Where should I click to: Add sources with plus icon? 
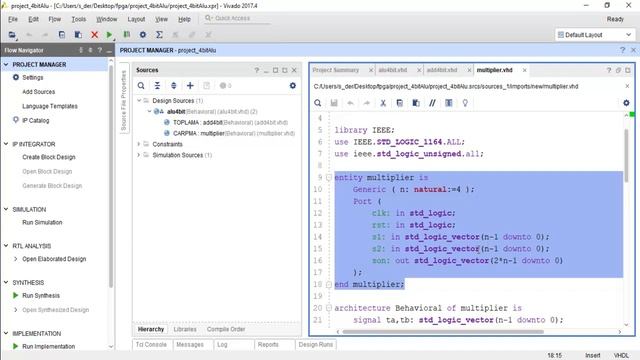190,86
